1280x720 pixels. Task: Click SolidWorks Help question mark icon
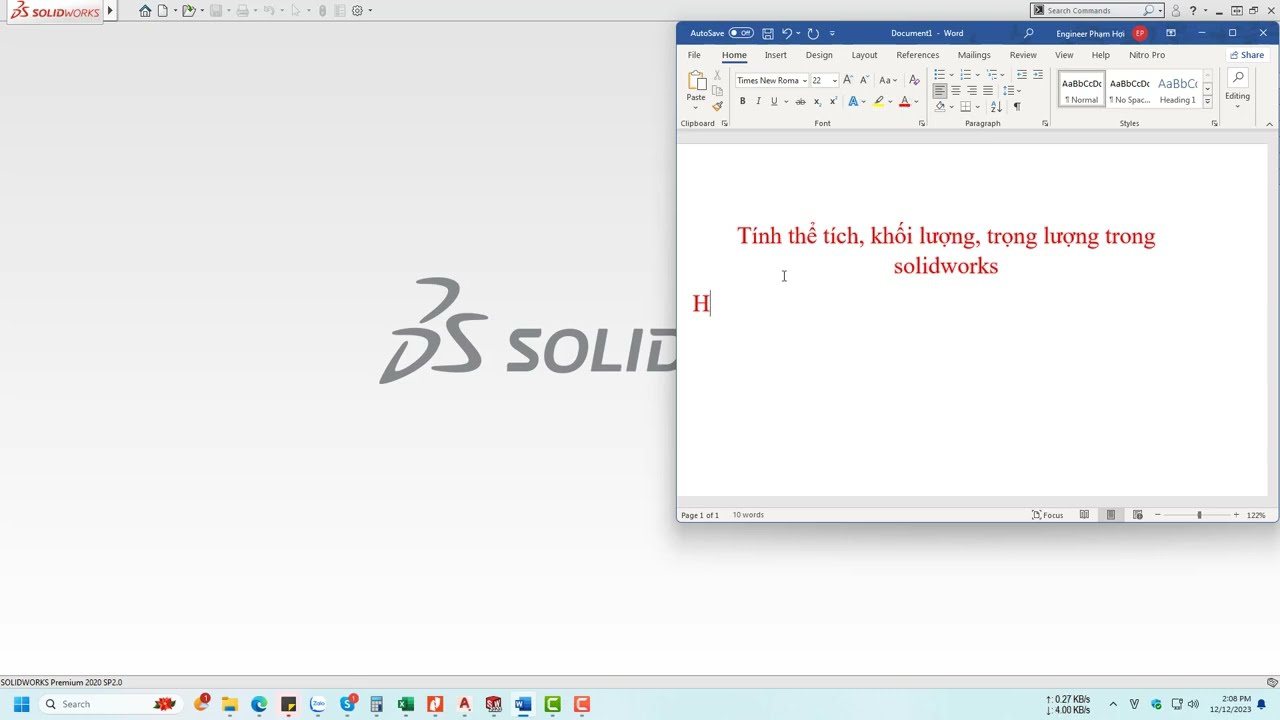[1193, 10]
